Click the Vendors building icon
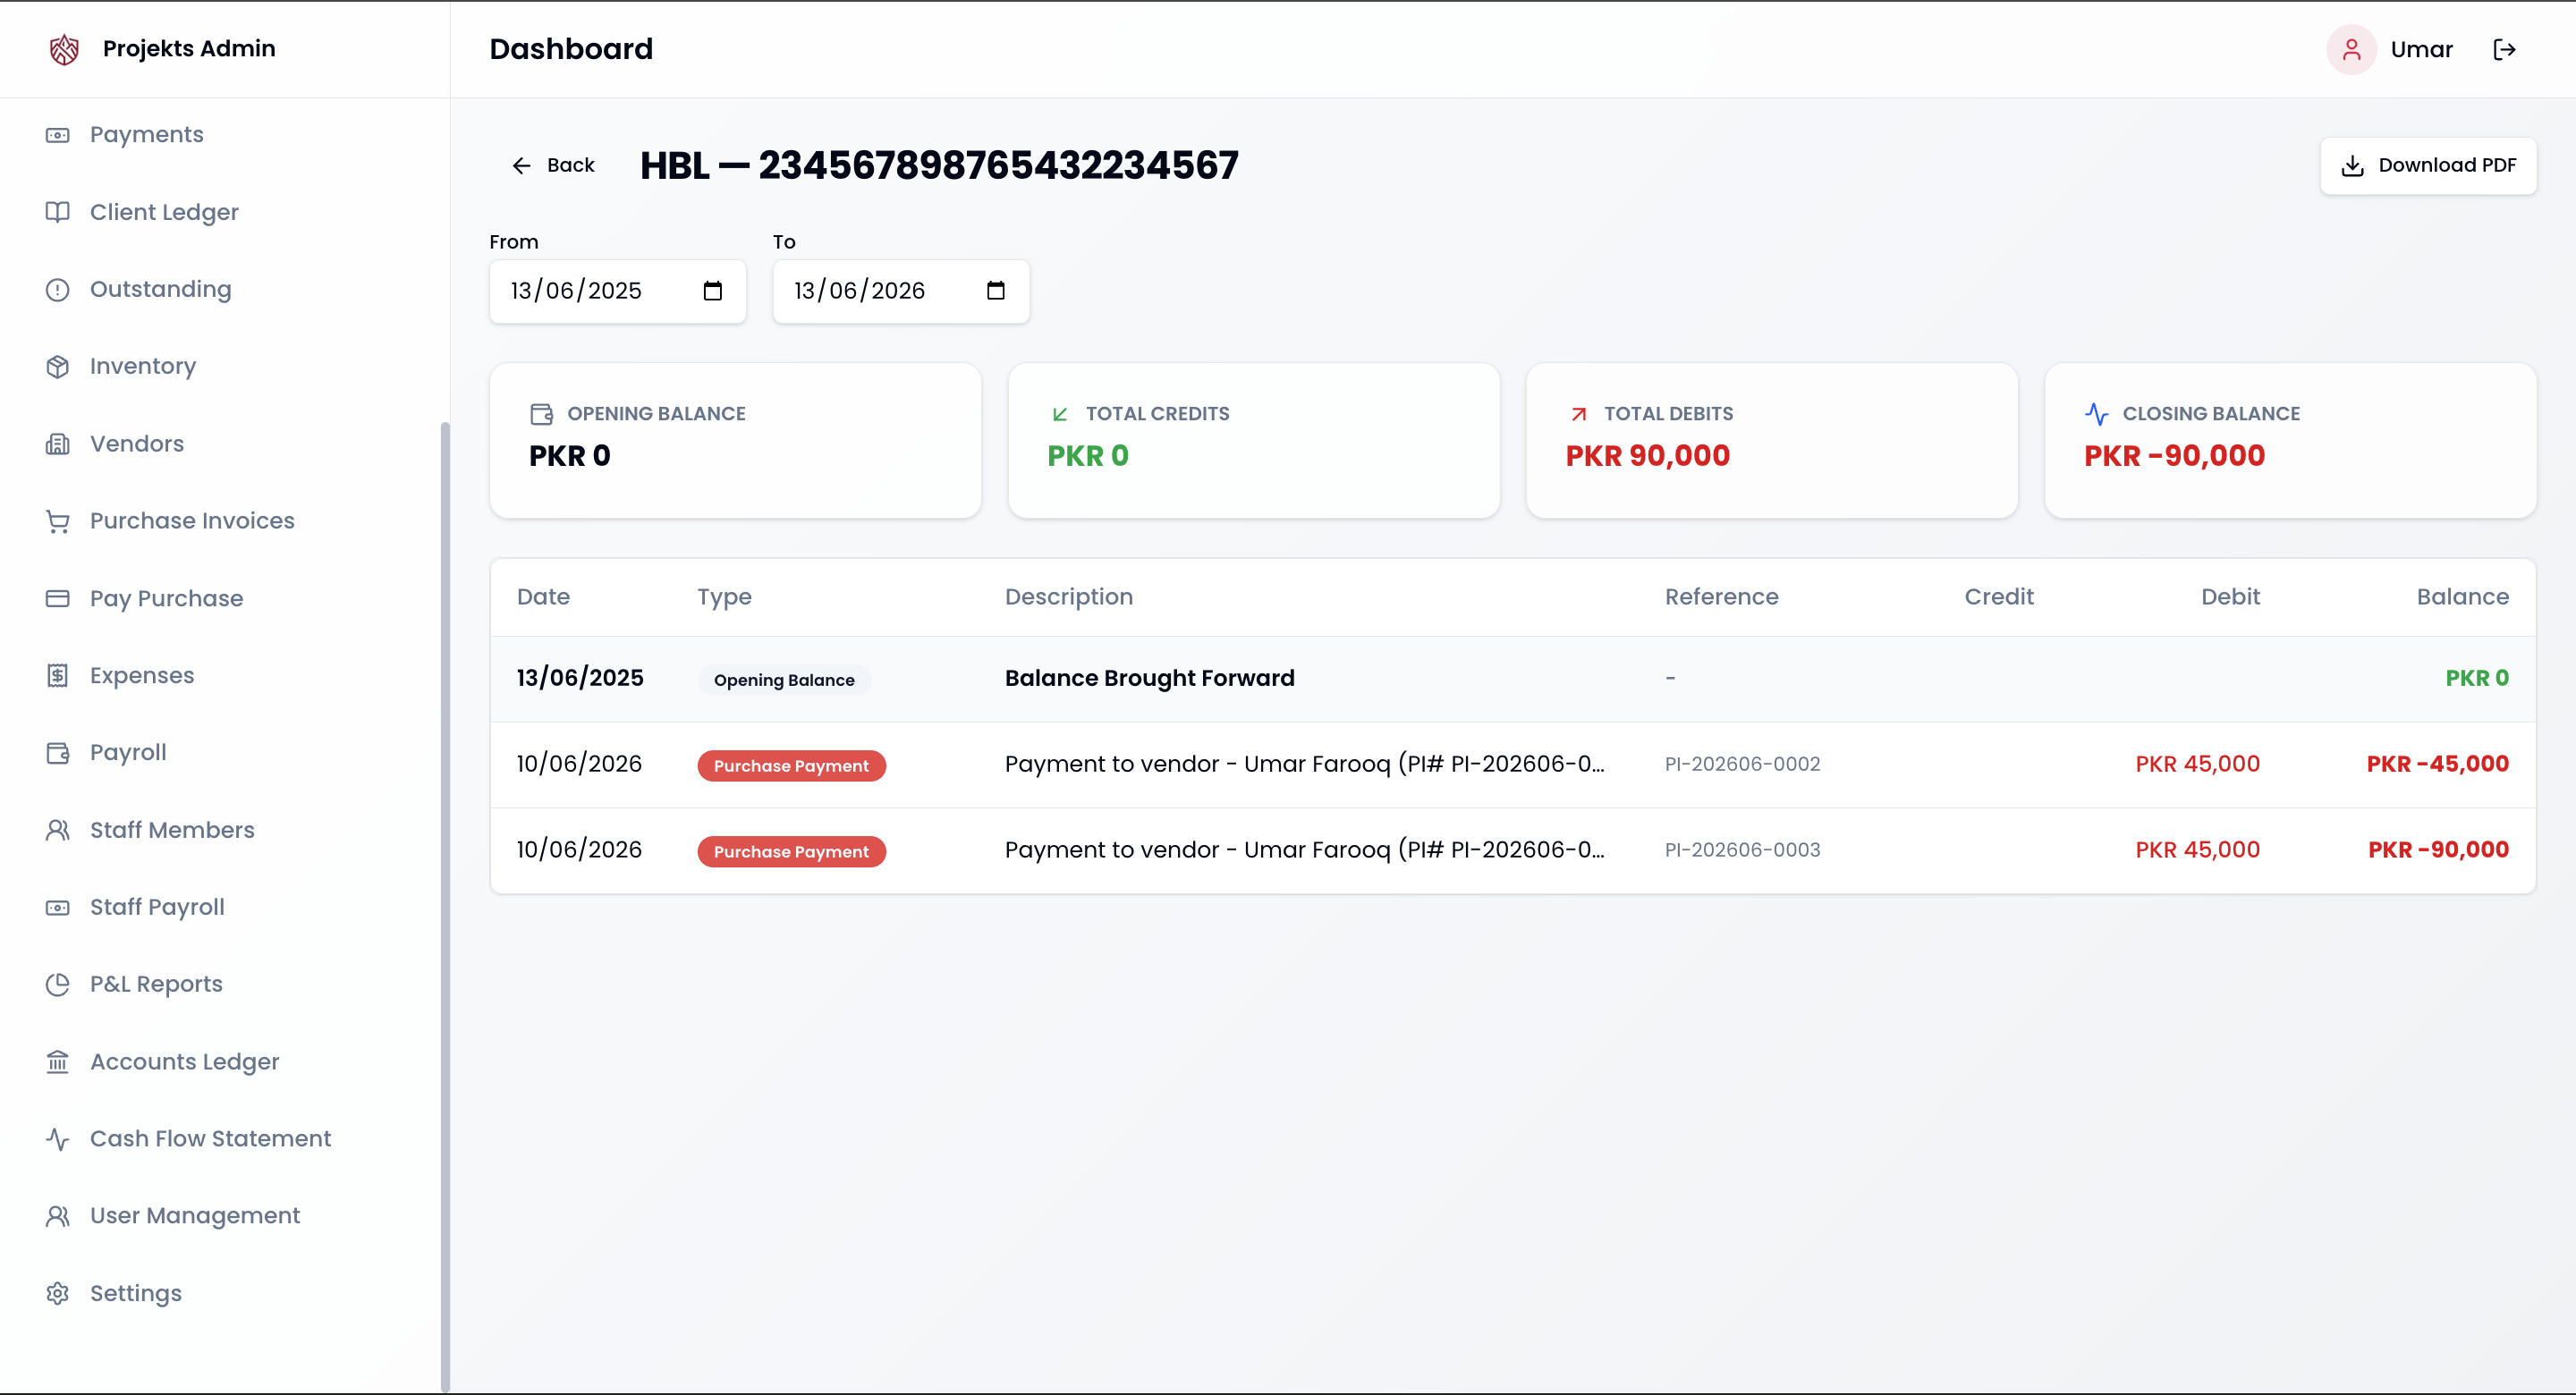2576x1395 pixels. pos(58,444)
